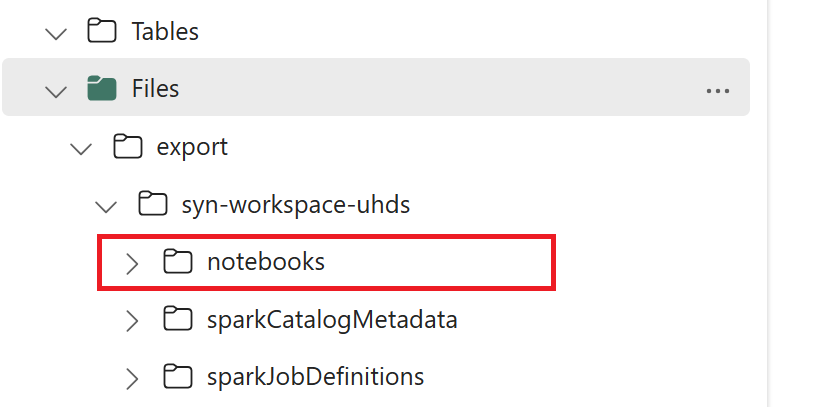Click the export folder icon
Viewport: 819px width, 407px height.
(127, 146)
